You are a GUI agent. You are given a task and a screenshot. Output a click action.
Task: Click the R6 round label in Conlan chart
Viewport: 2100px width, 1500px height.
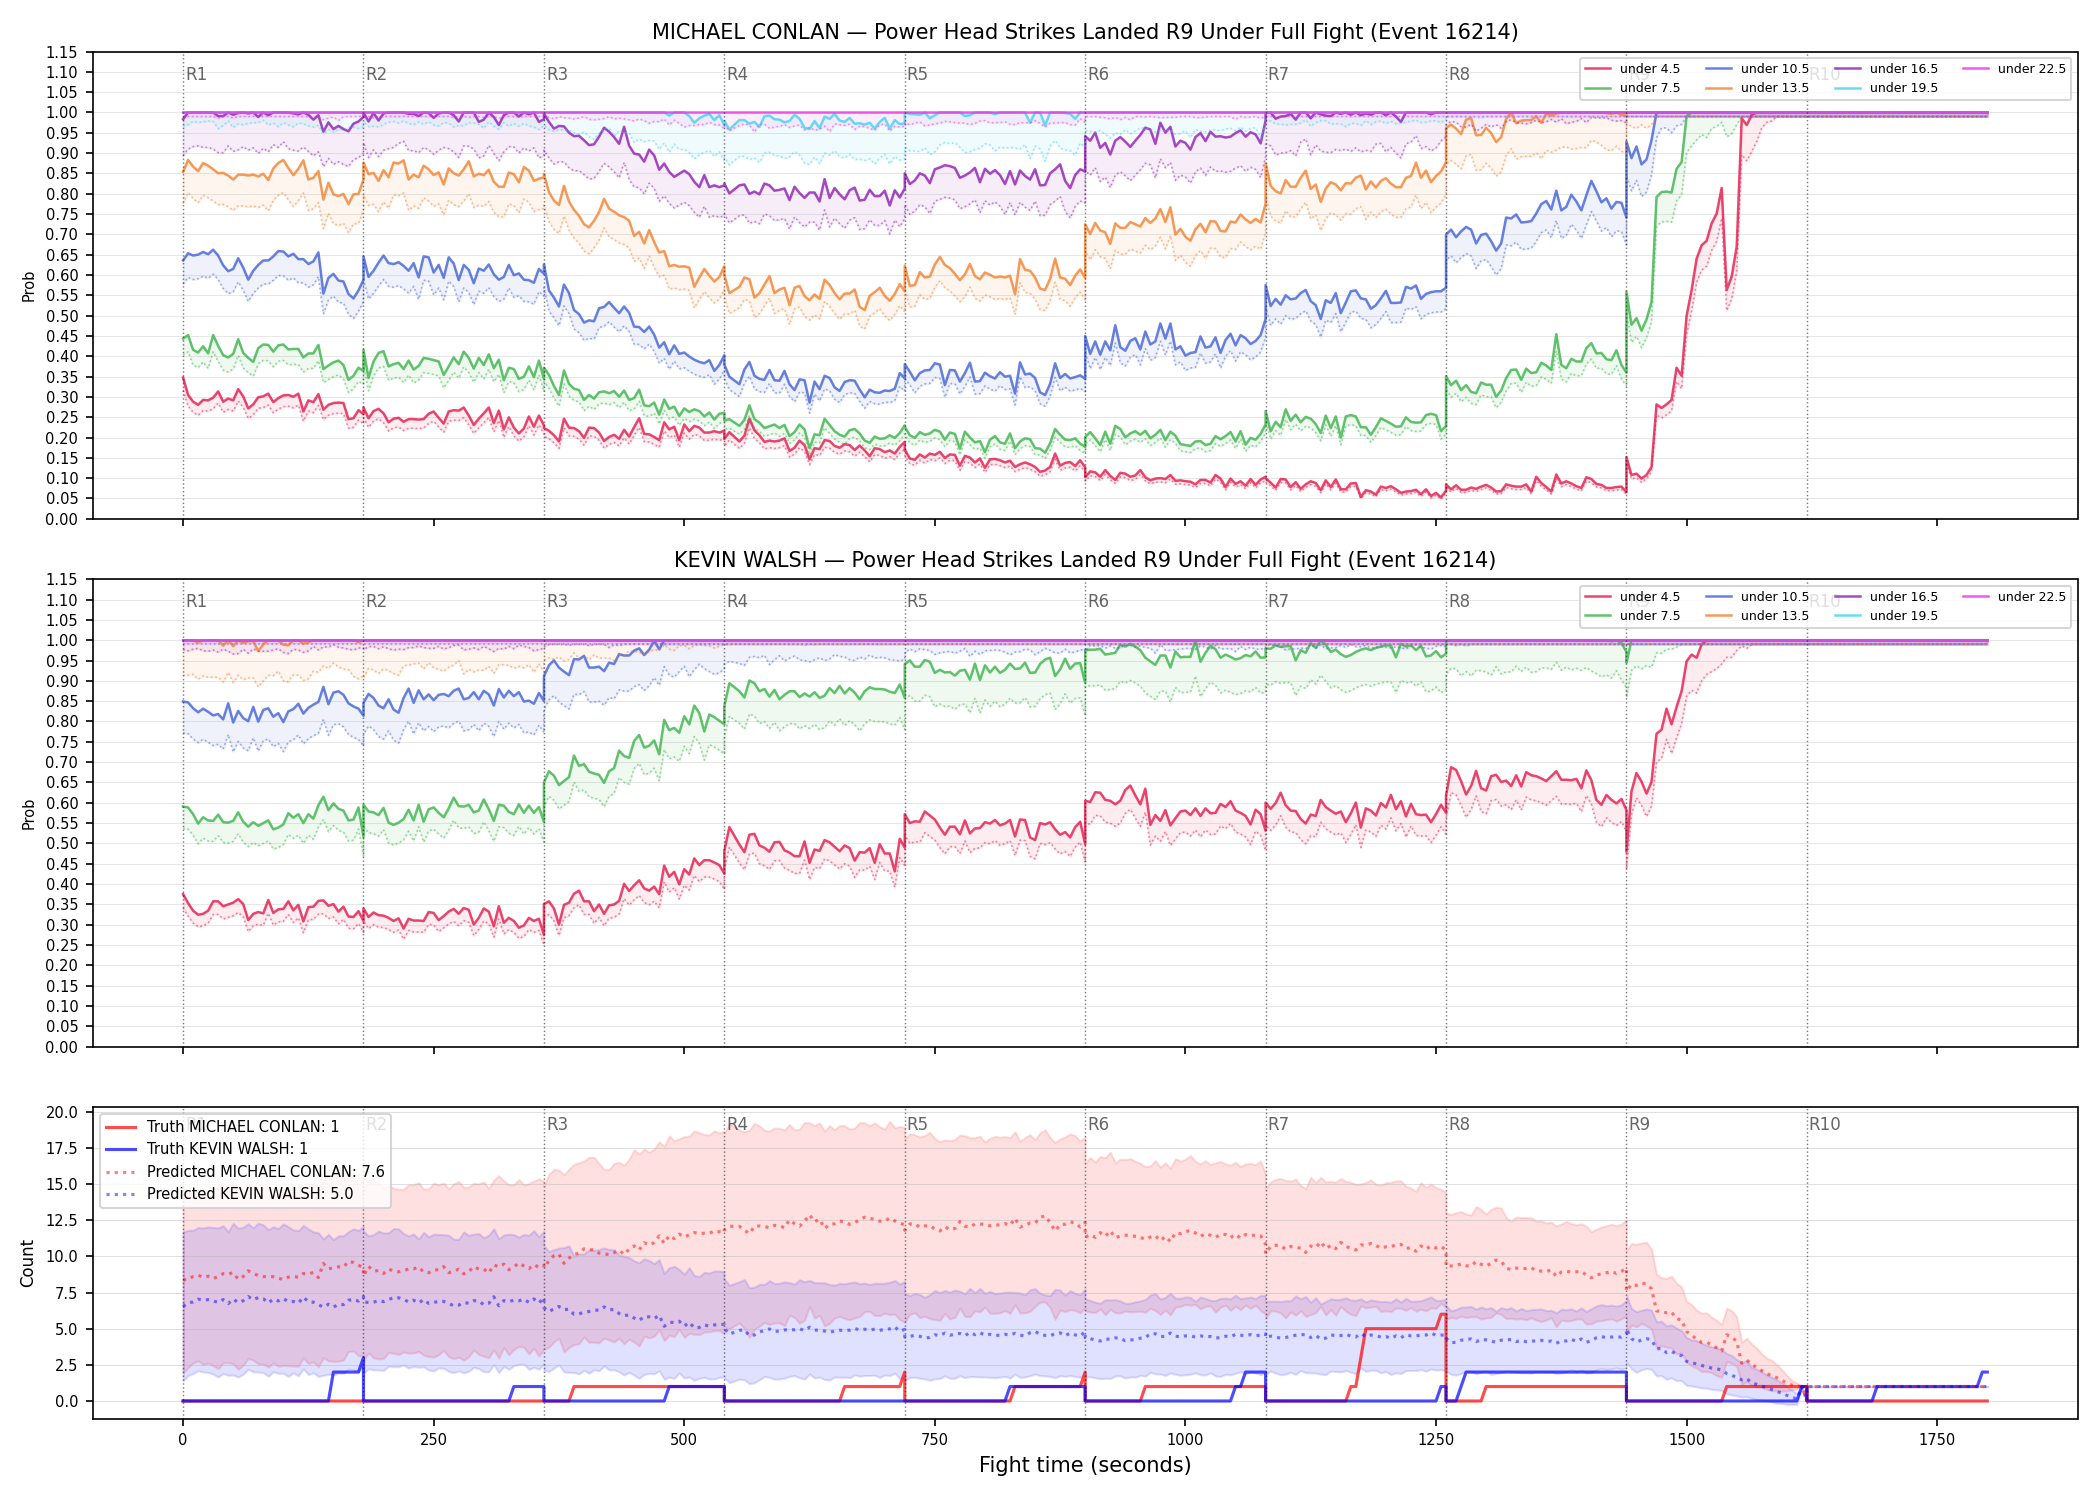click(x=1098, y=74)
